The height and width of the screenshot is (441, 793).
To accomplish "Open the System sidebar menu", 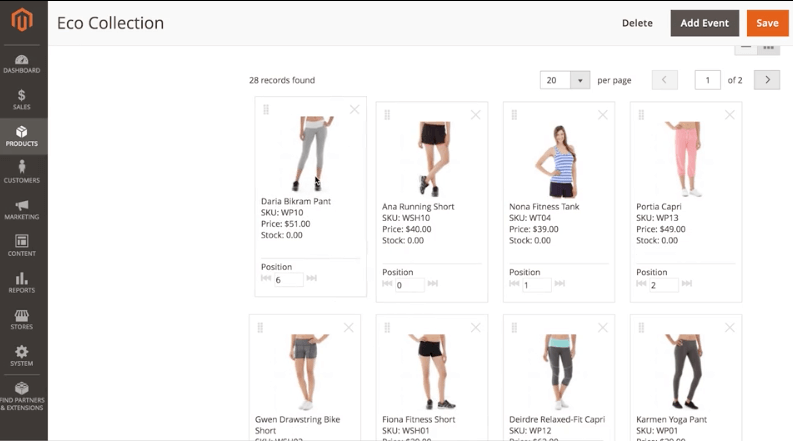I will coord(22,356).
